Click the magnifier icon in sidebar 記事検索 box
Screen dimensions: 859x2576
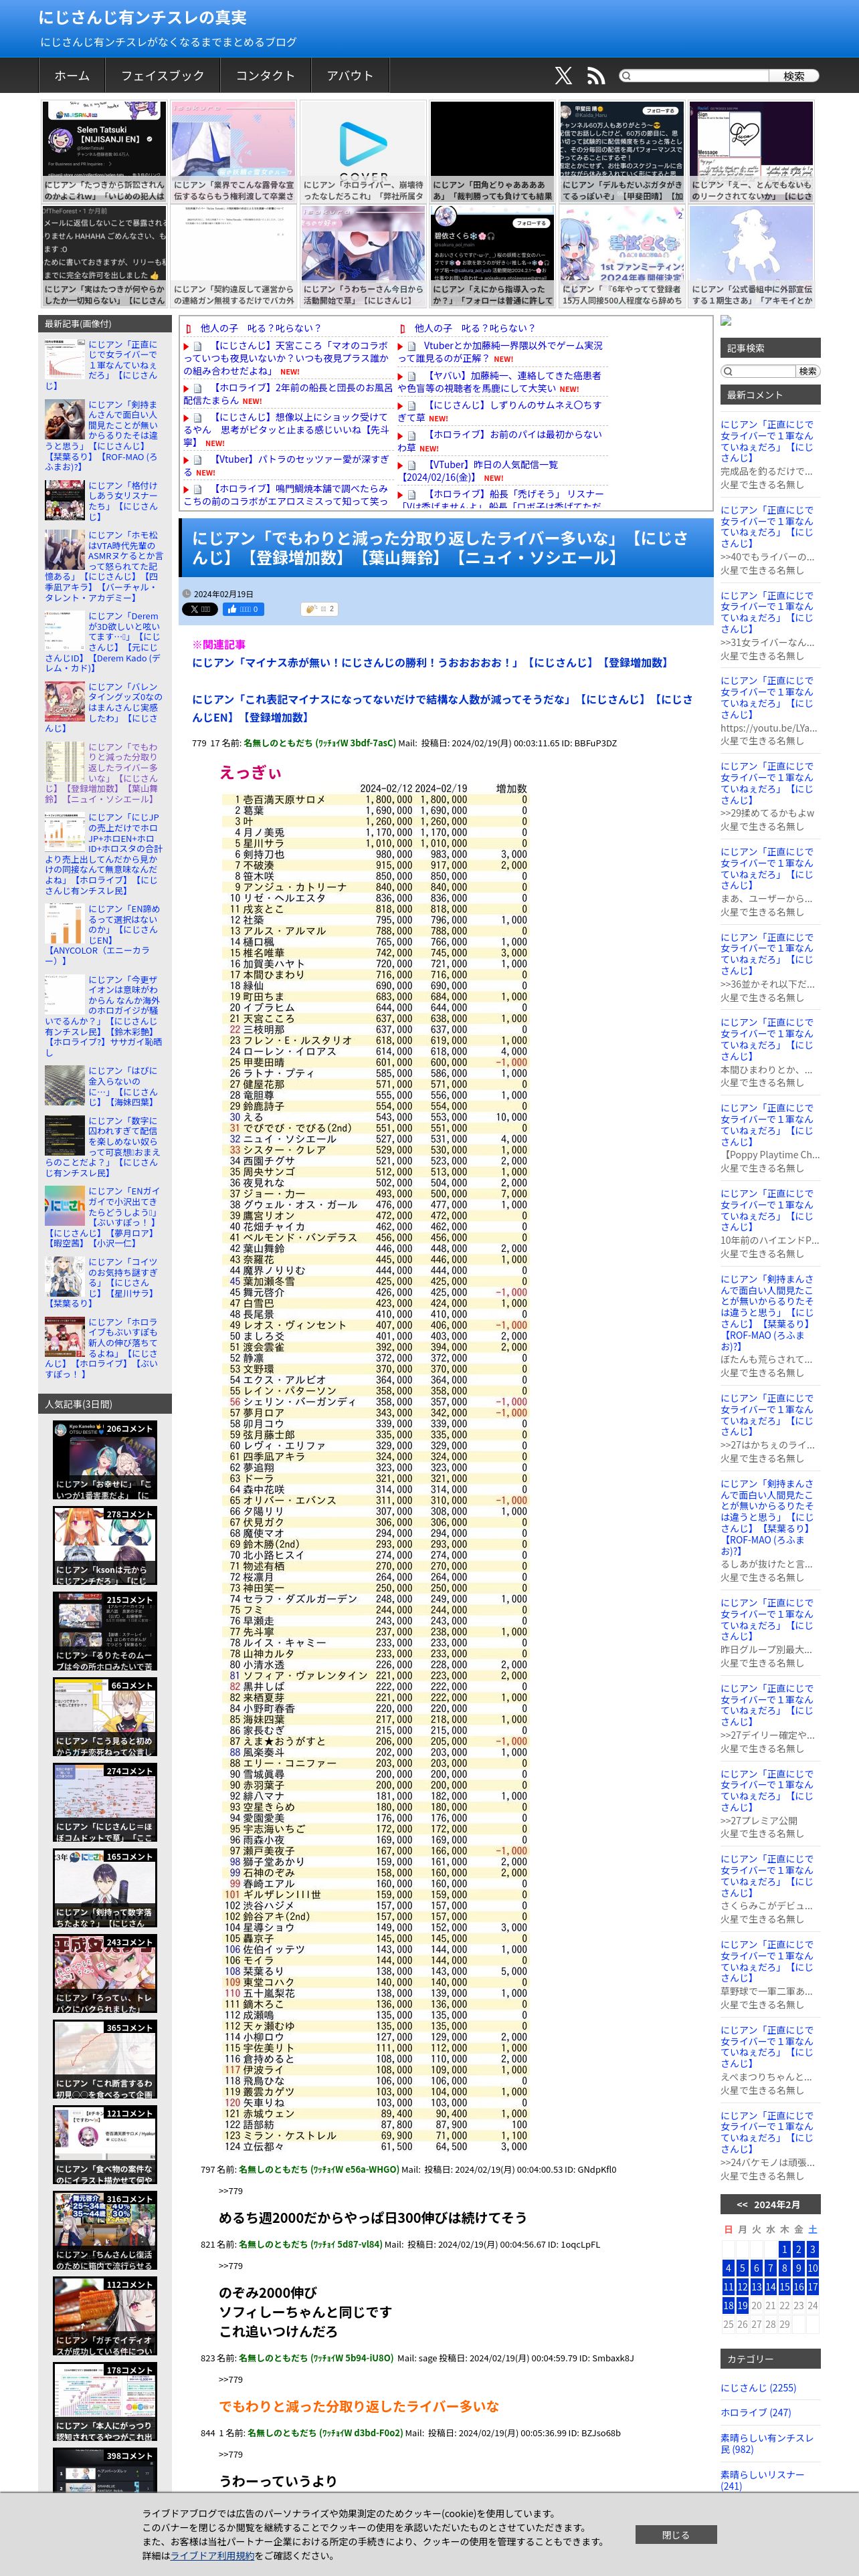(727, 371)
